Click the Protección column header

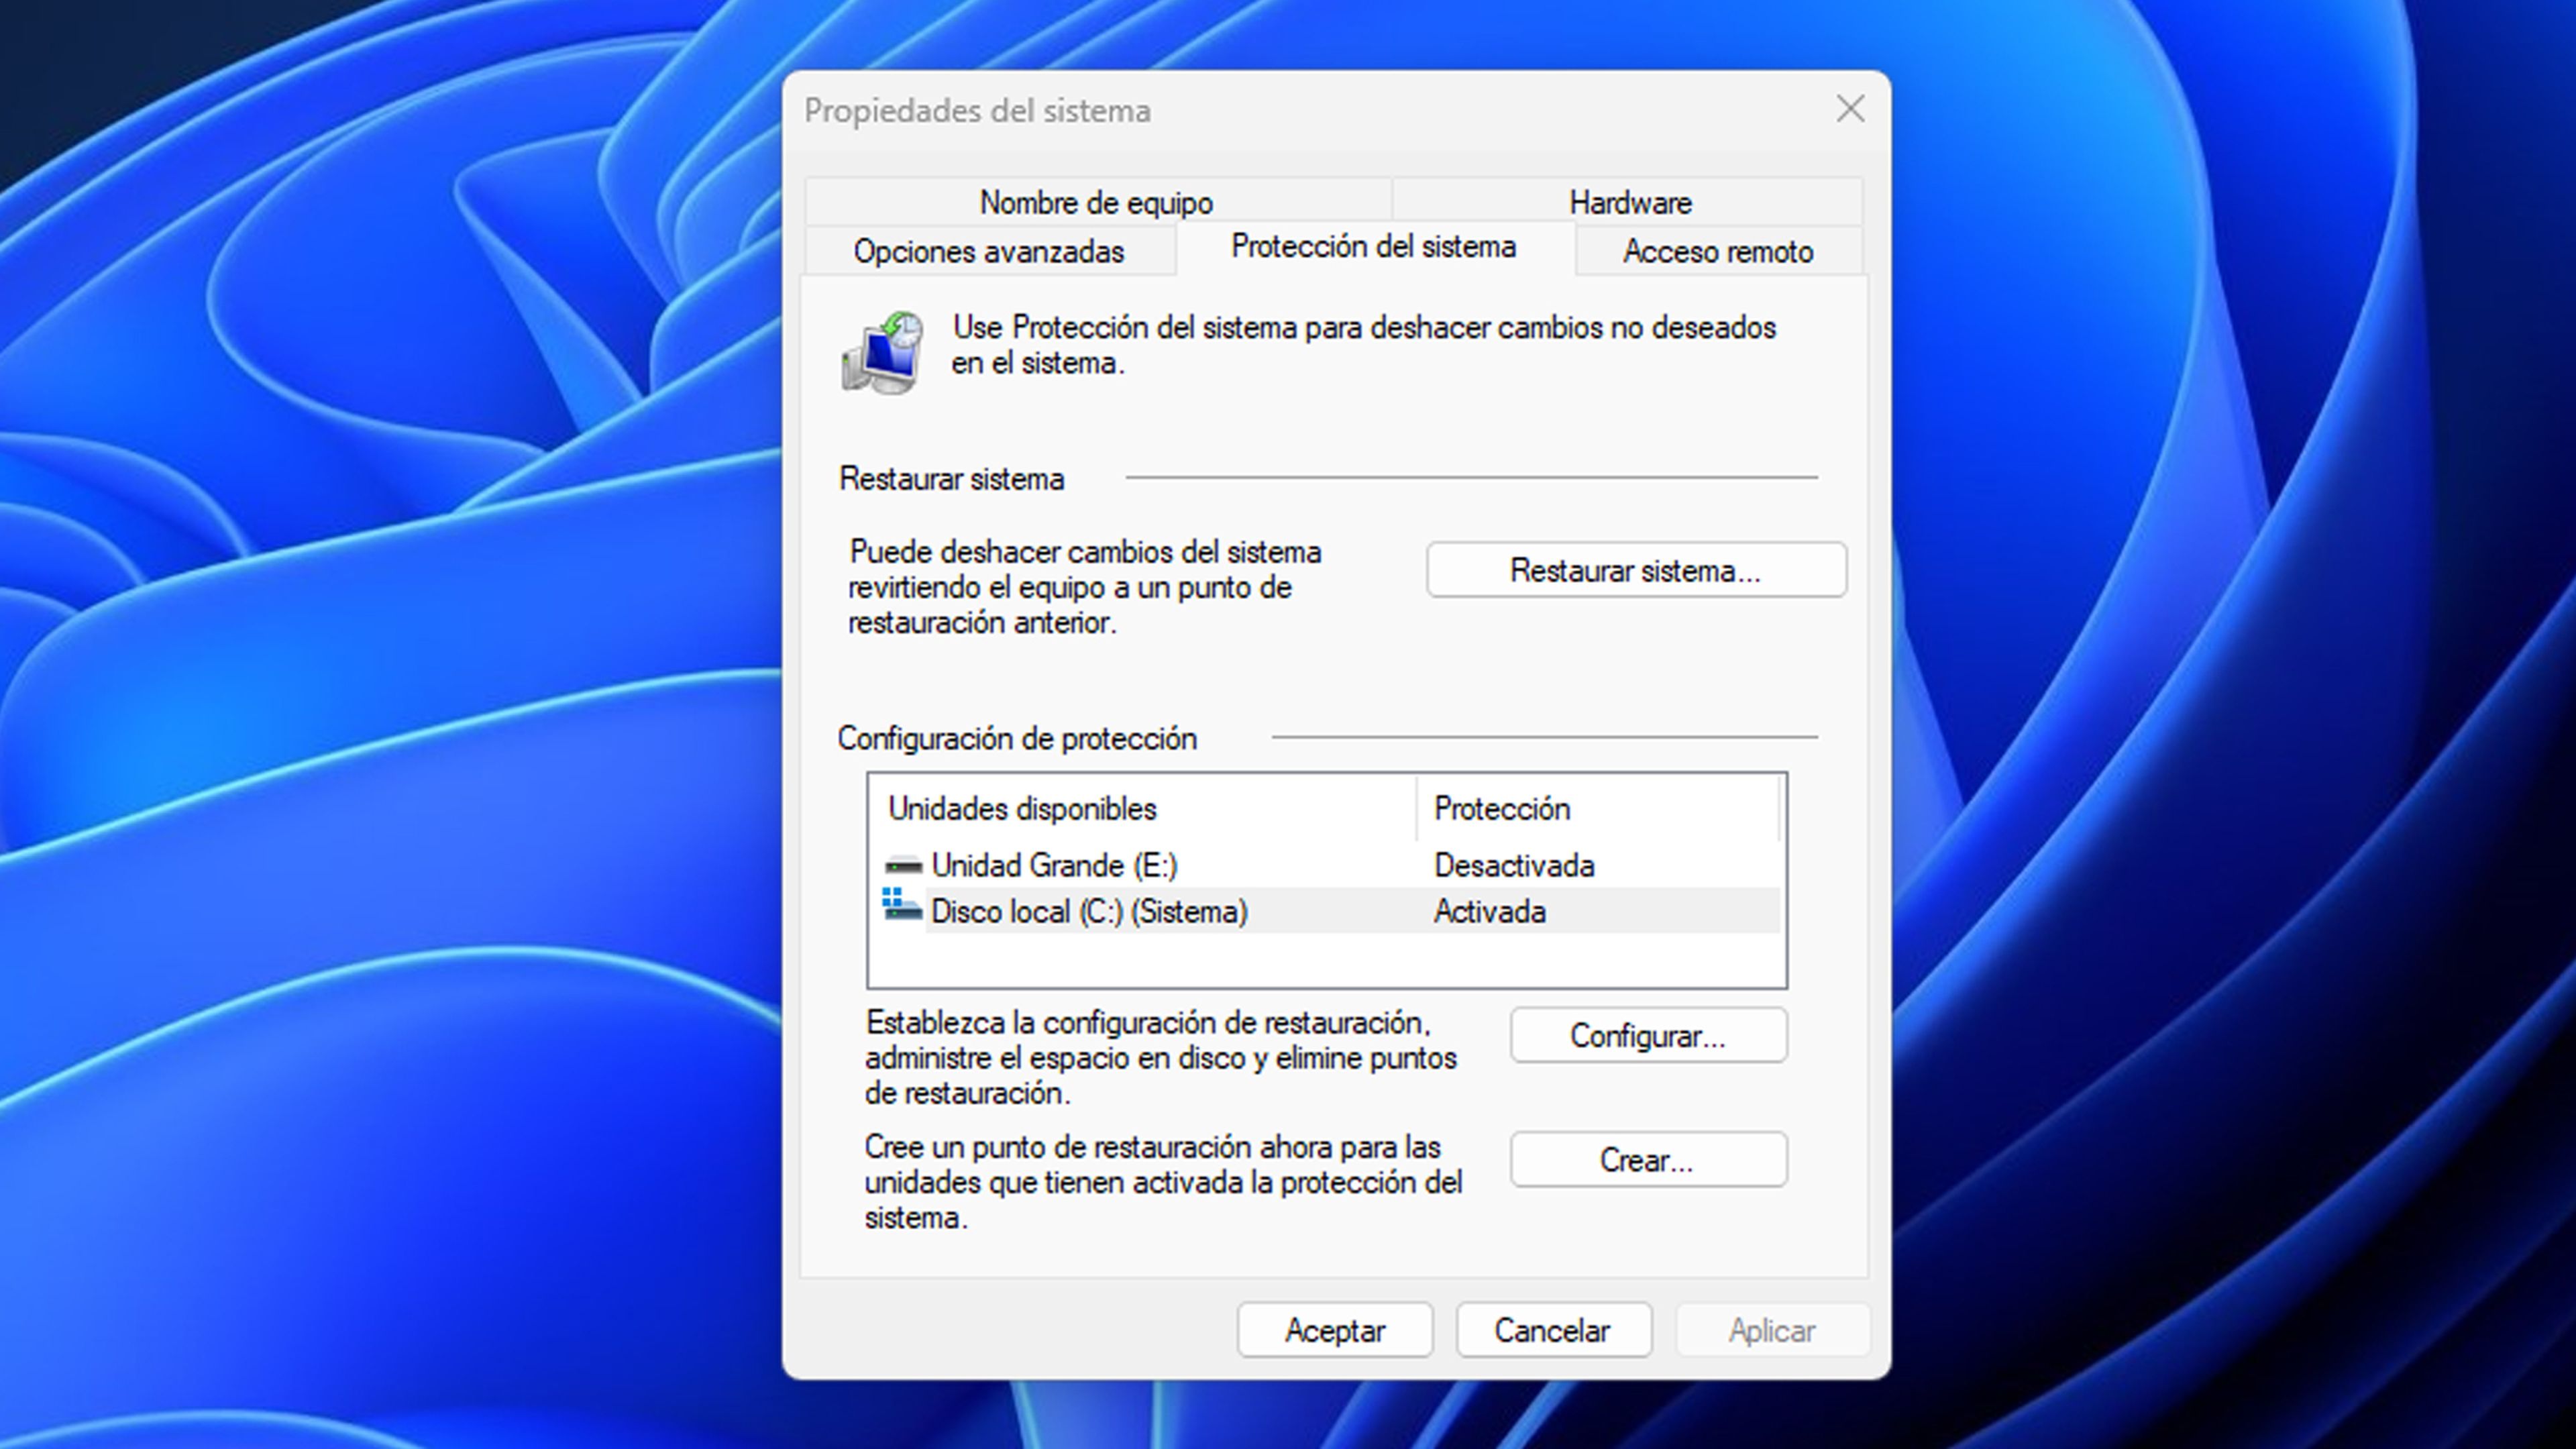[1598, 808]
